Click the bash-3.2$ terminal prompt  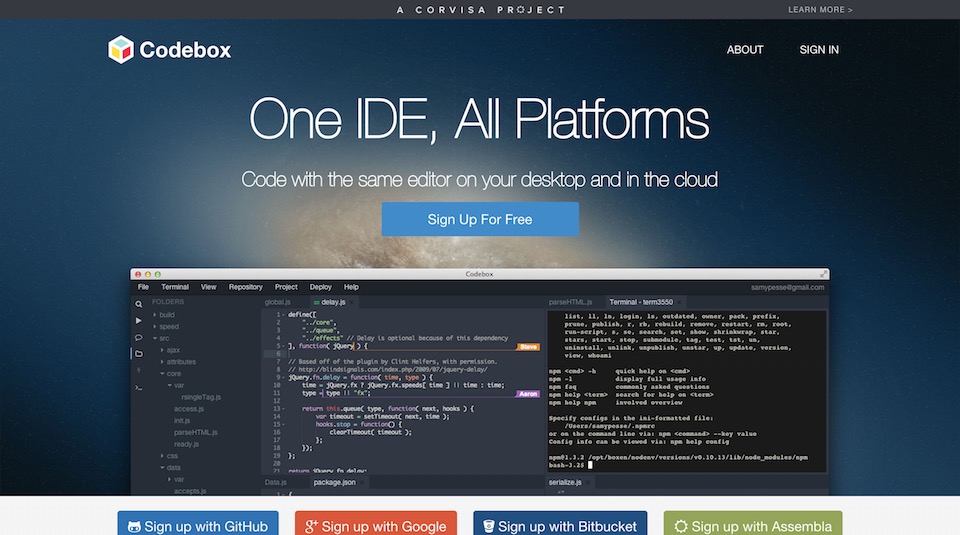(x=566, y=465)
